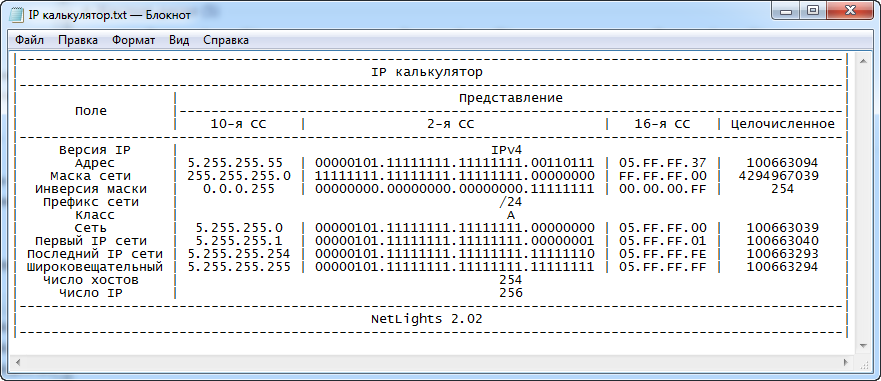Click the '16-я СС' column header

tap(662, 124)
